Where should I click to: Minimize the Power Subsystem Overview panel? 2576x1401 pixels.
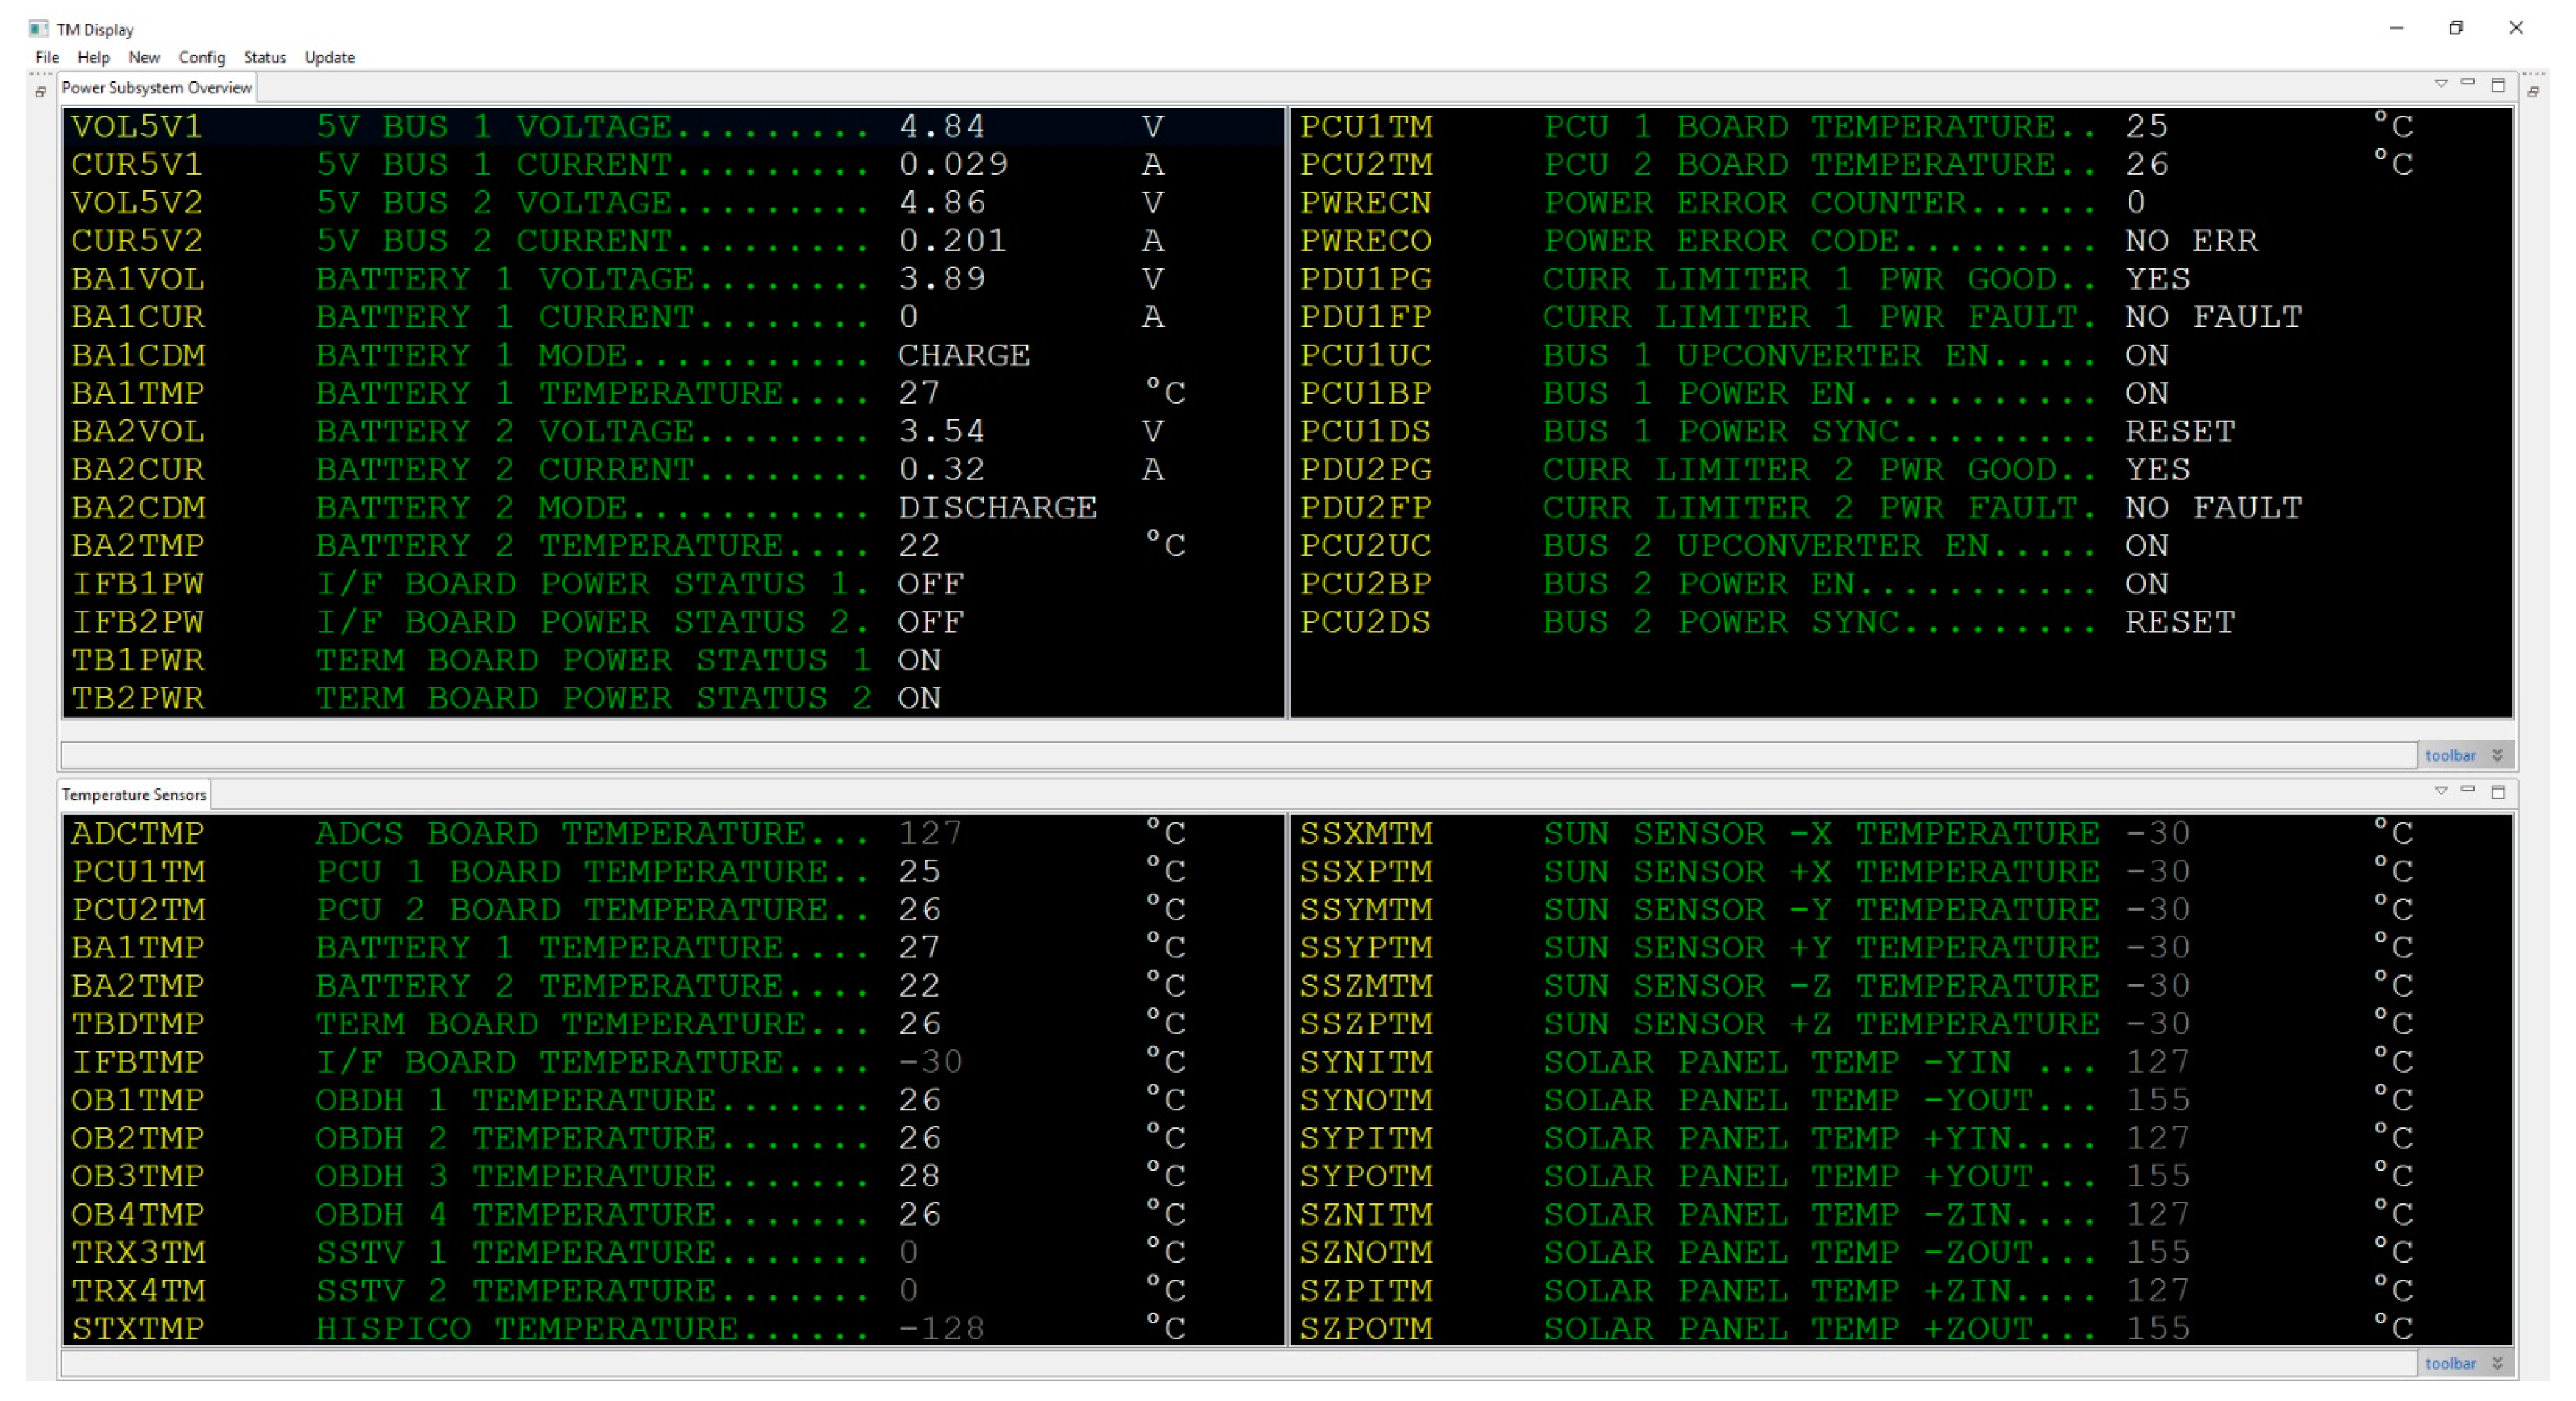click(2468, 84)
